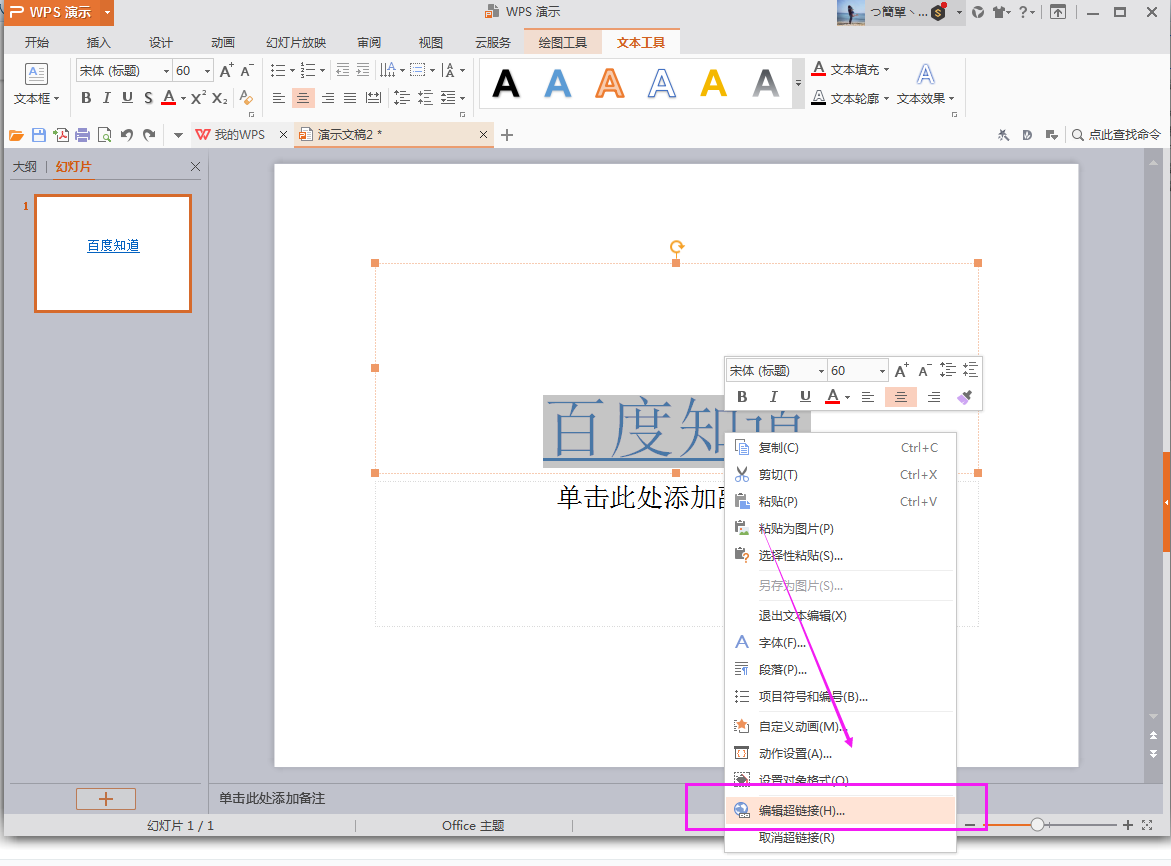Click the 剪切 scissors icon in context menu
This screenshot has width=1171, height=866.
[742, 475]
